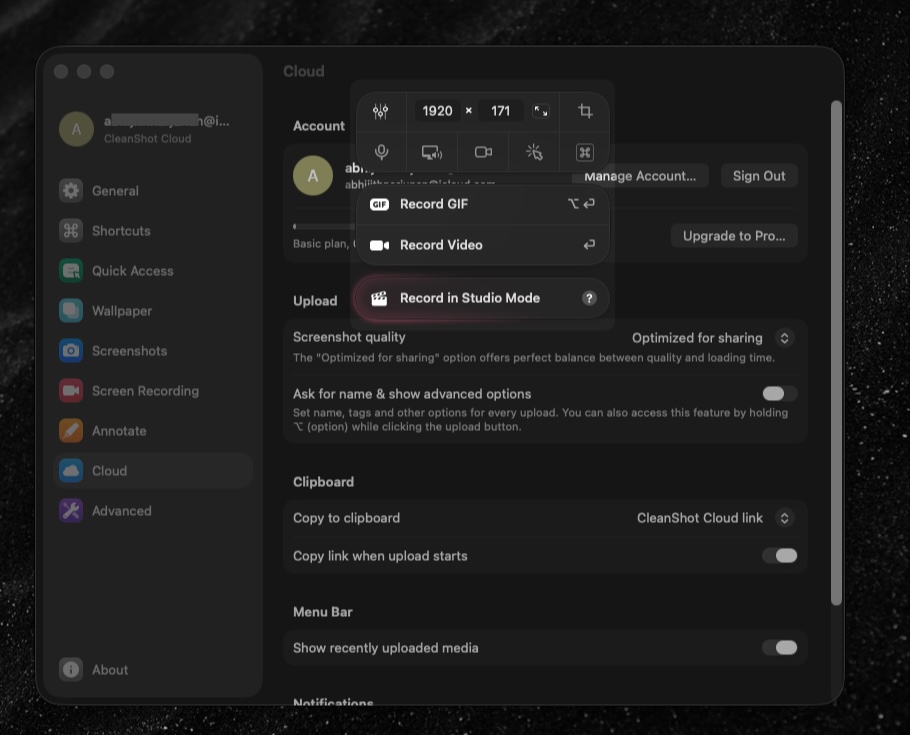This screenshot has height=735, width=910.
Task: Click the clapperboard Studio Mode icon
Action: pos(379,298)
